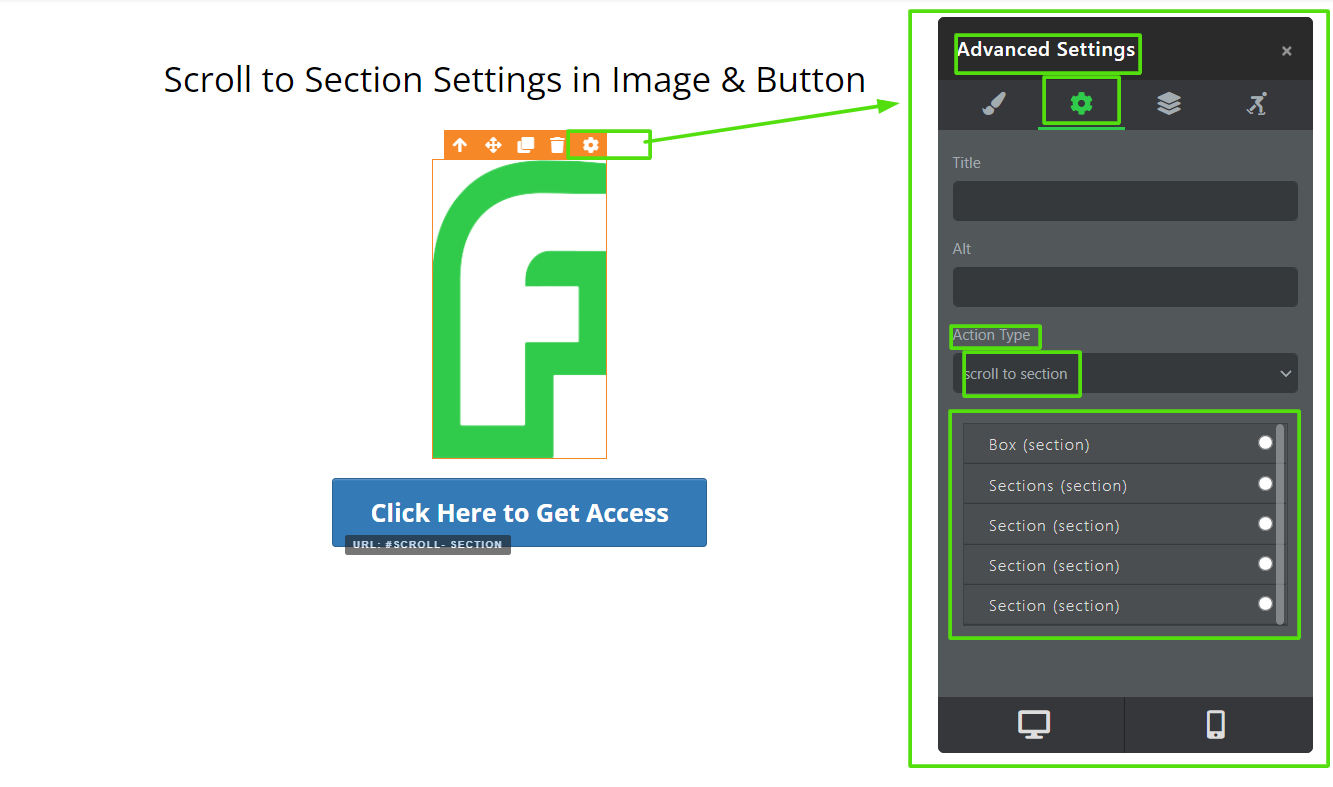
Task: Switch to mobile view icon
Action: tap(1216, 724)
